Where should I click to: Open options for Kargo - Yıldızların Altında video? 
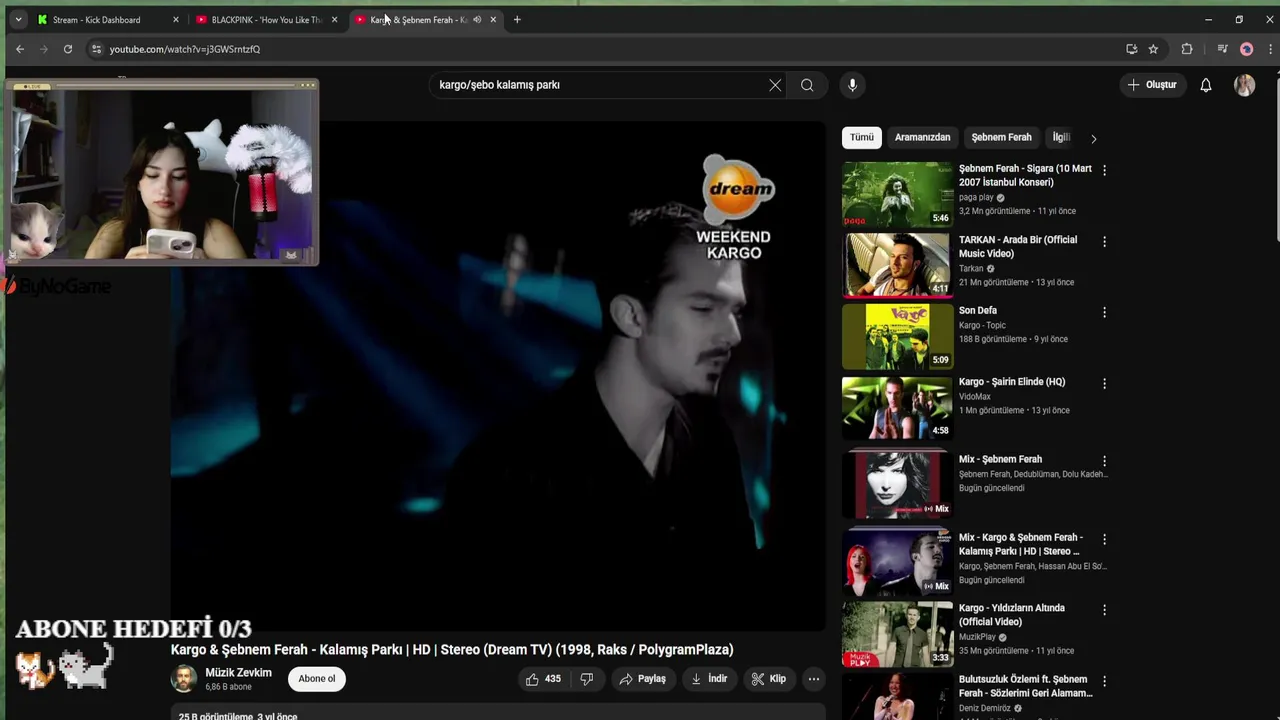(1104, 610)
